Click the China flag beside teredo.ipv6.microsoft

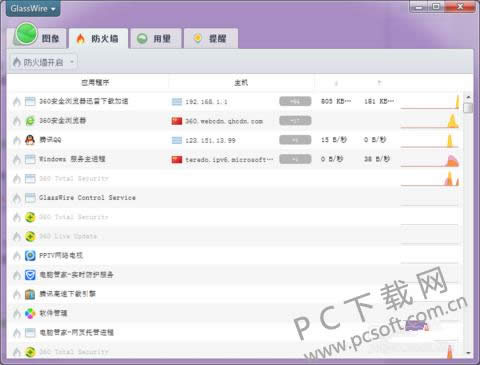coord(177,160)
